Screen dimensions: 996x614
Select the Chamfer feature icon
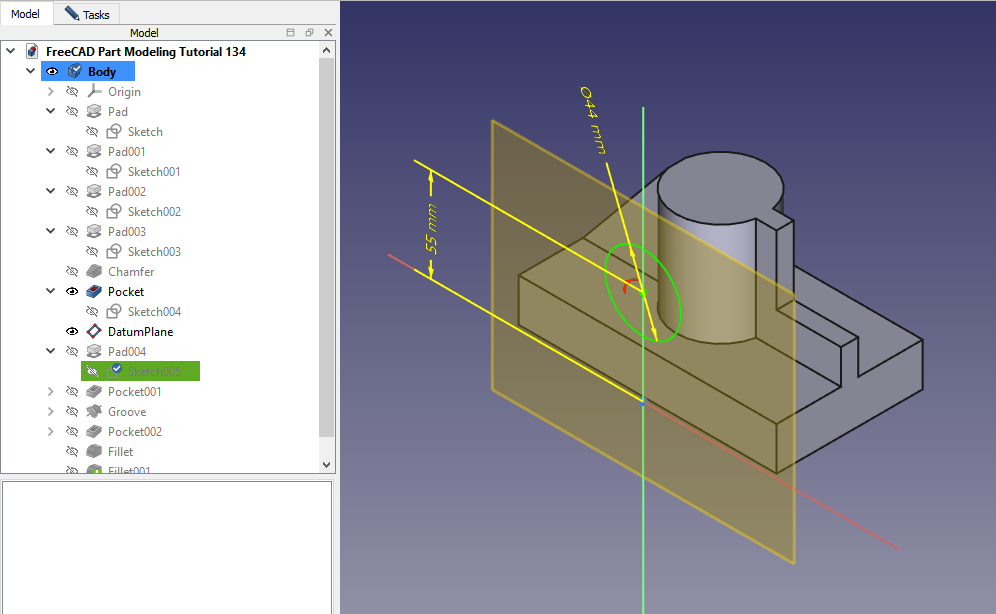point(94,272)
